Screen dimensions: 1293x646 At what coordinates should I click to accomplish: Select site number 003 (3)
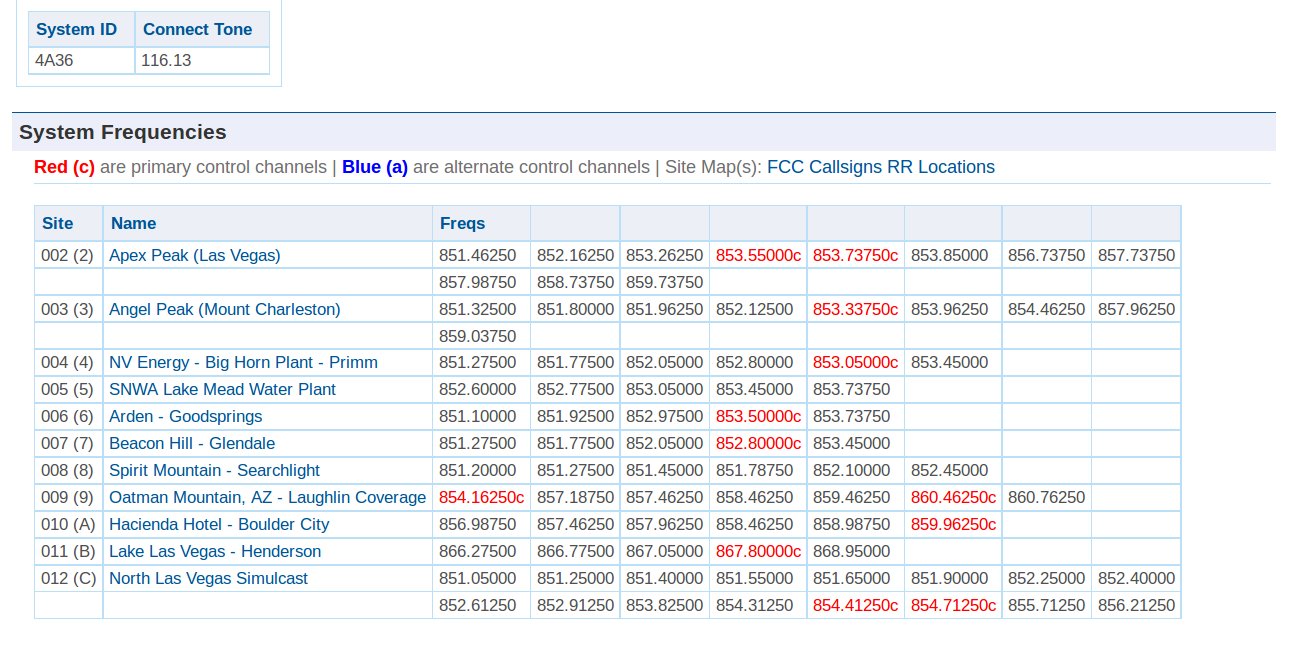coord(67,309)
